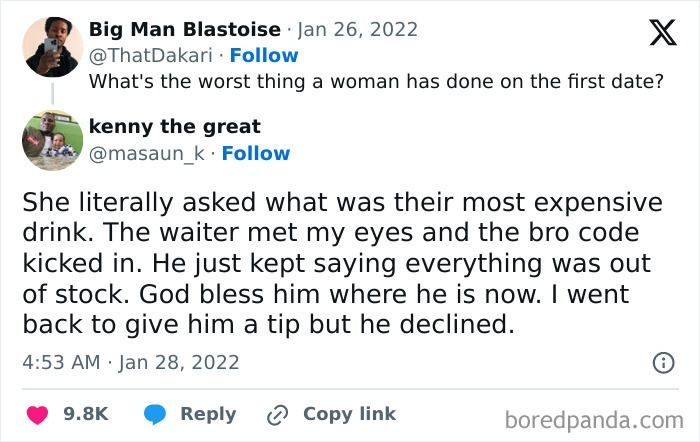Open the 4:53 AM Jan 28, 2022 timestamp

coord(132,362)
